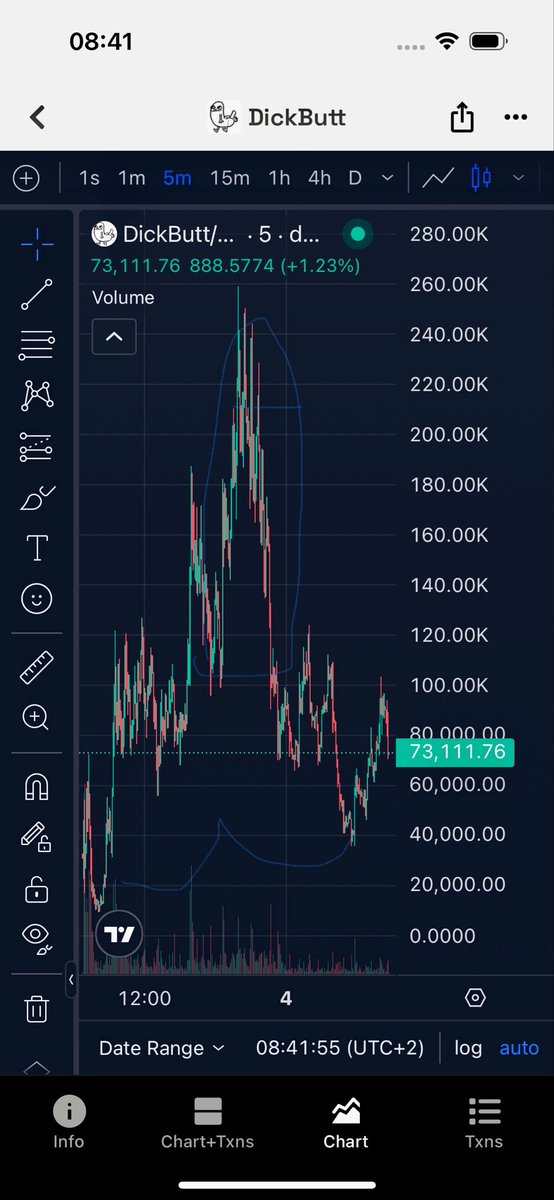Select the 1m timeframe
This screenshot has width=554, height=1200.
[x=132, y=178]
